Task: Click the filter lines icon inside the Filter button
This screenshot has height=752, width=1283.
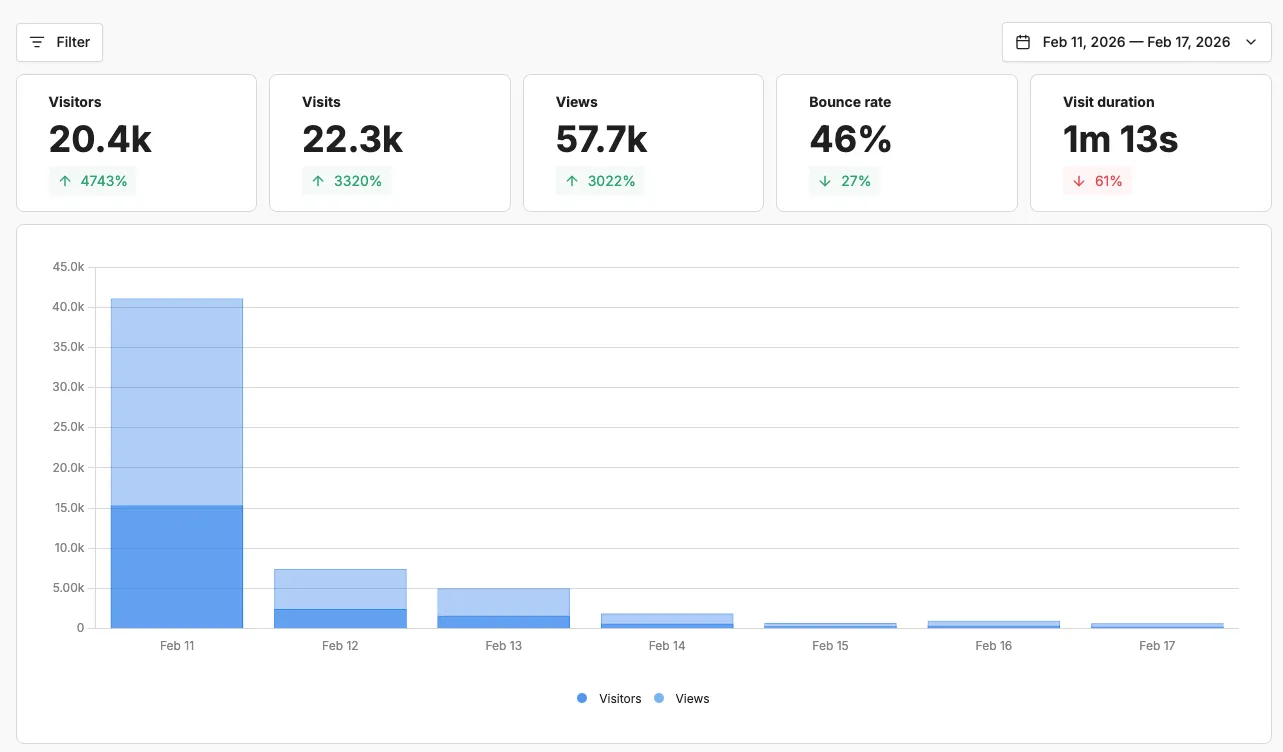Action: (37, 42)
